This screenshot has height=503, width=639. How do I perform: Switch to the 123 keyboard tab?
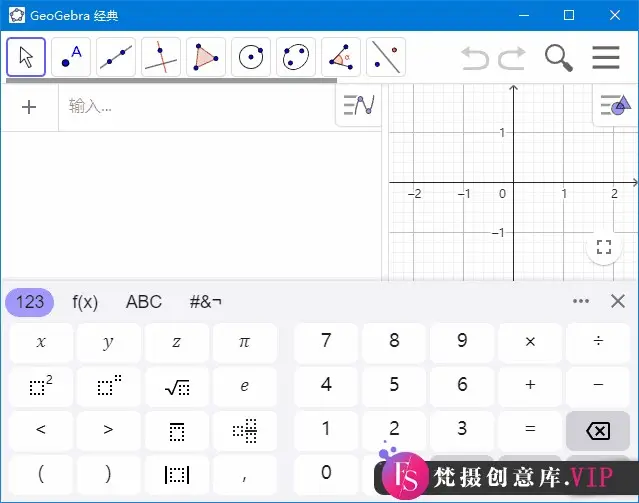pos(30,302)
